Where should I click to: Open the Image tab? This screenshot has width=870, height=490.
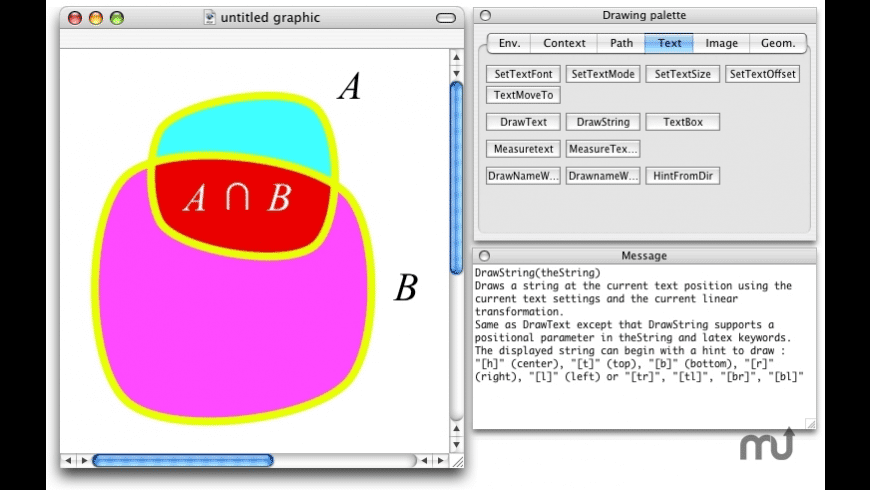pyautogui.click(x=721, y=43)
